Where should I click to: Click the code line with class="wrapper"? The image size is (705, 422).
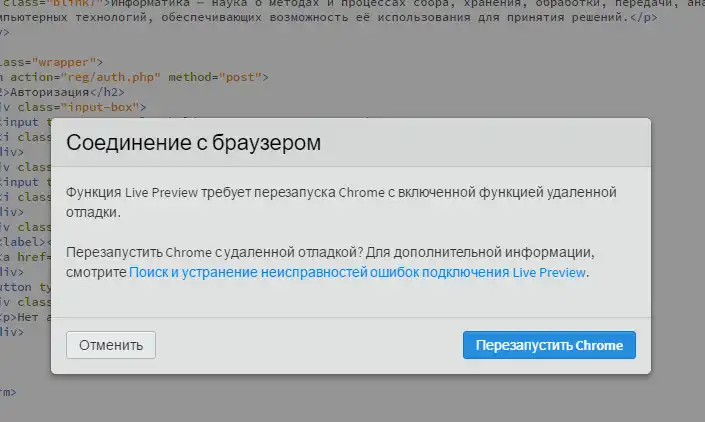(x=51, y=62)
